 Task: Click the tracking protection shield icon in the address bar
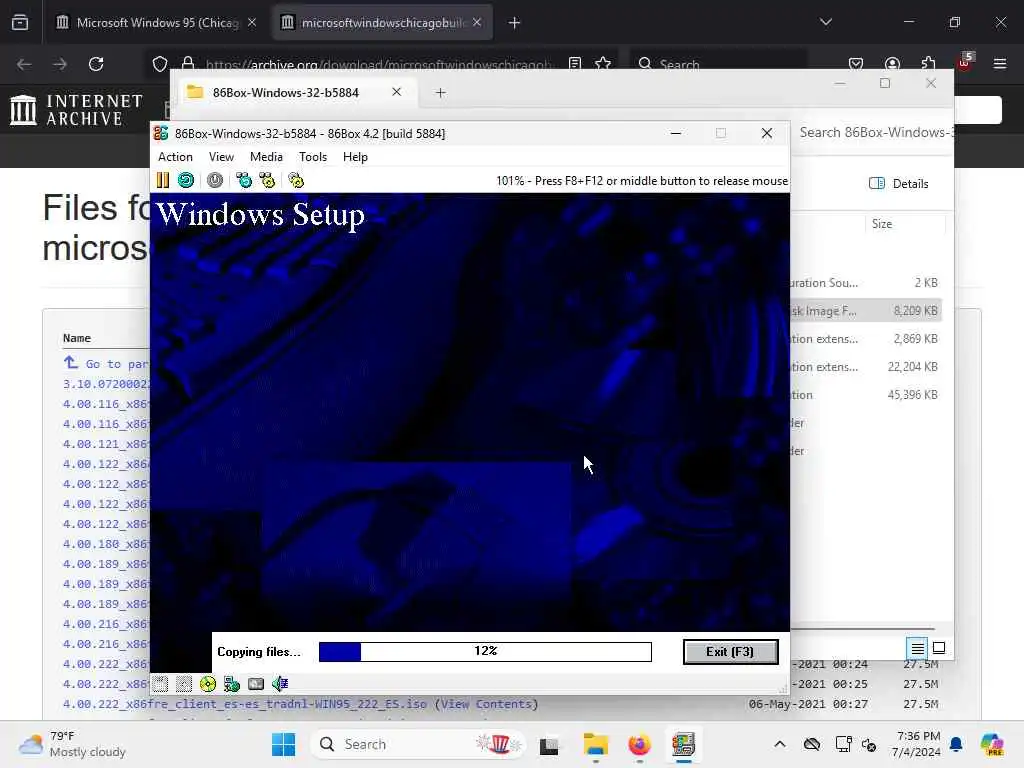160,64
